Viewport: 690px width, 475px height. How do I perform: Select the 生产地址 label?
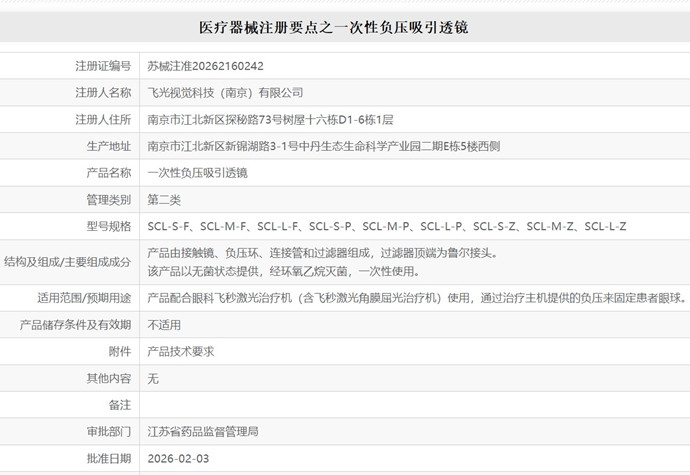click(x=109, y=146)
